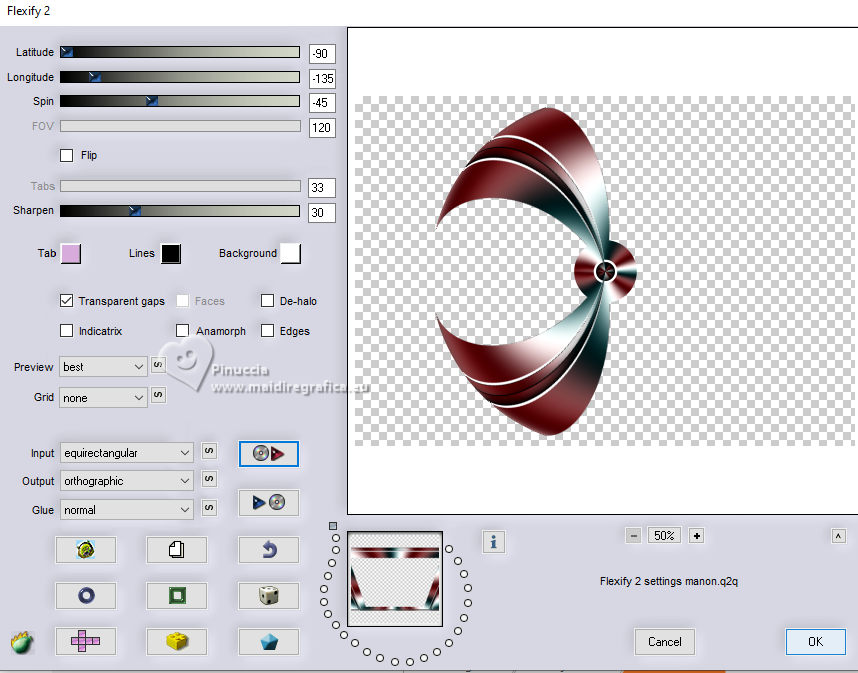
Task: Uncheck Transparent gaps option
Action: tap(67, 301)
